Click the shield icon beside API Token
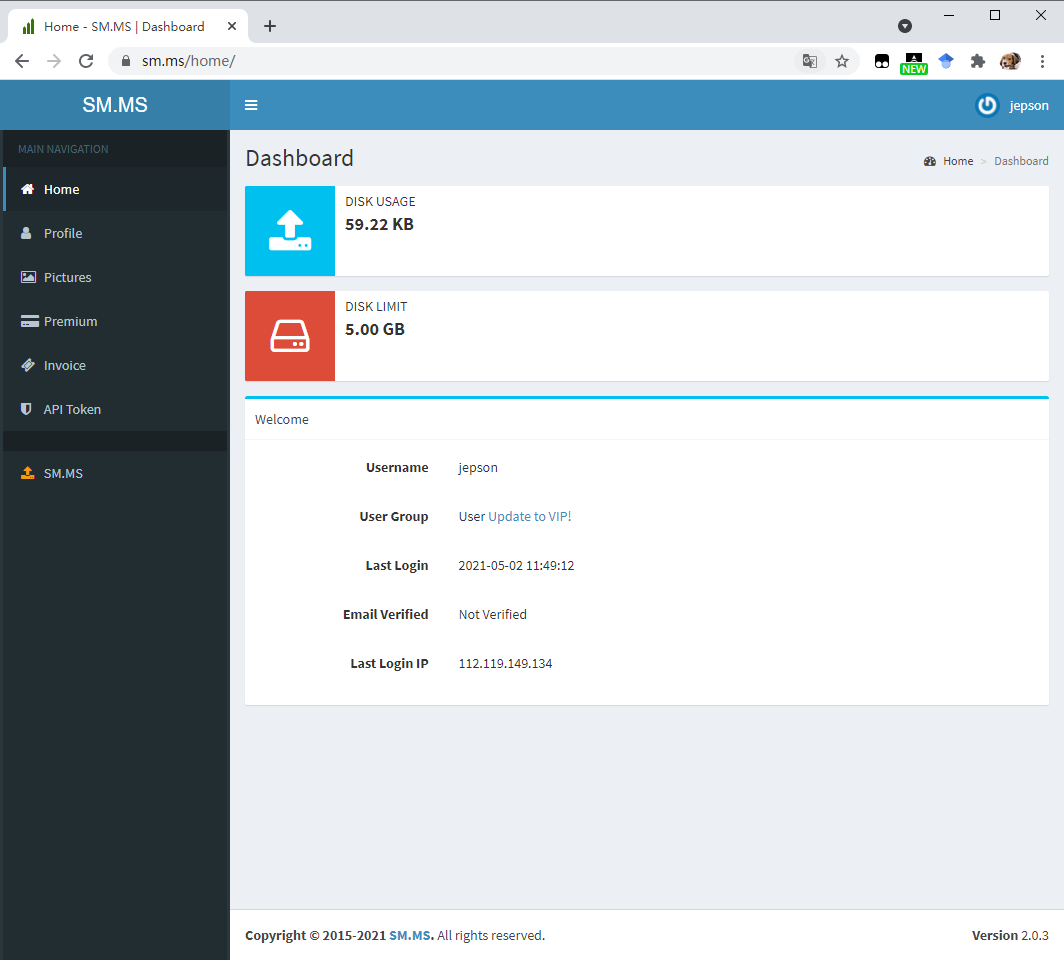 26,409
